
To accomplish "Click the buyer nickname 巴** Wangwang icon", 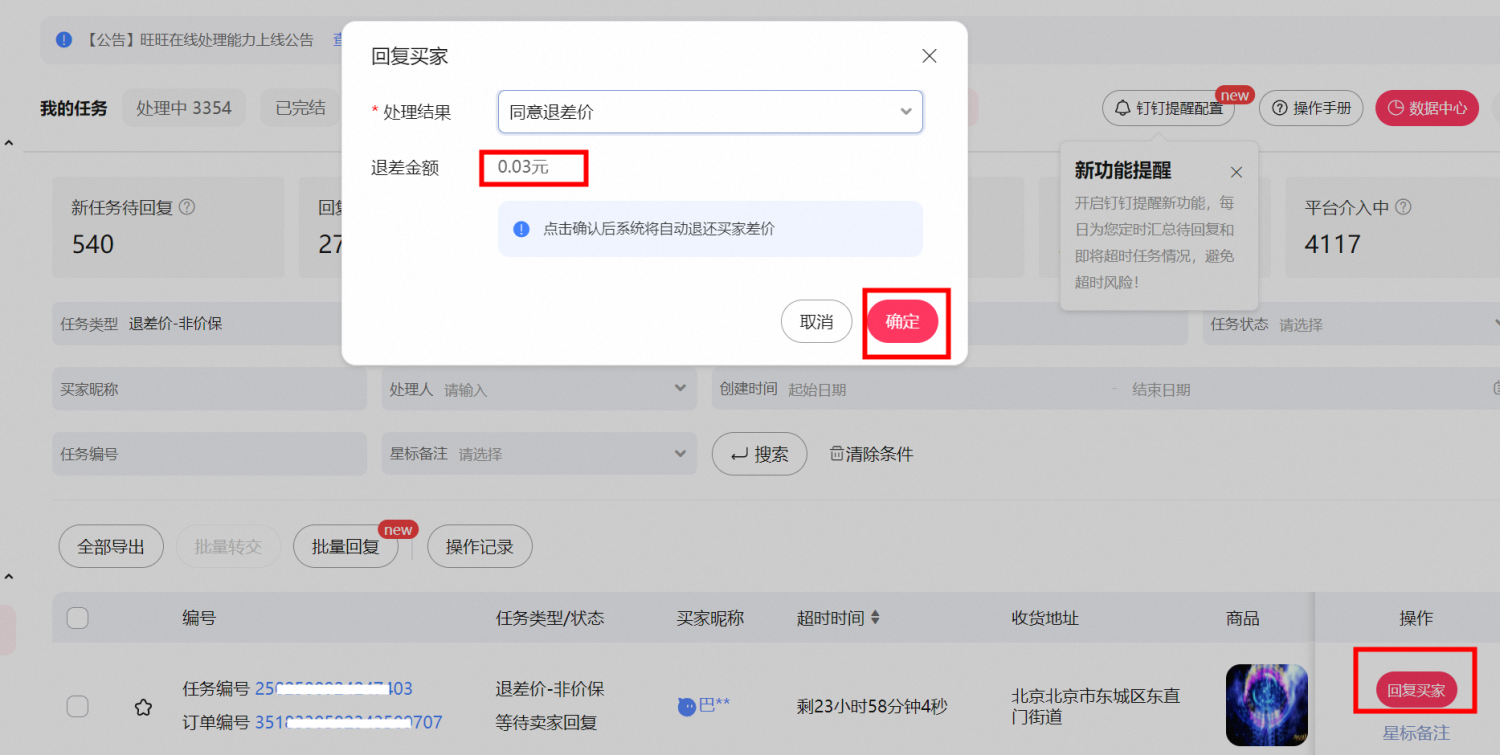I will pos(686,706).
